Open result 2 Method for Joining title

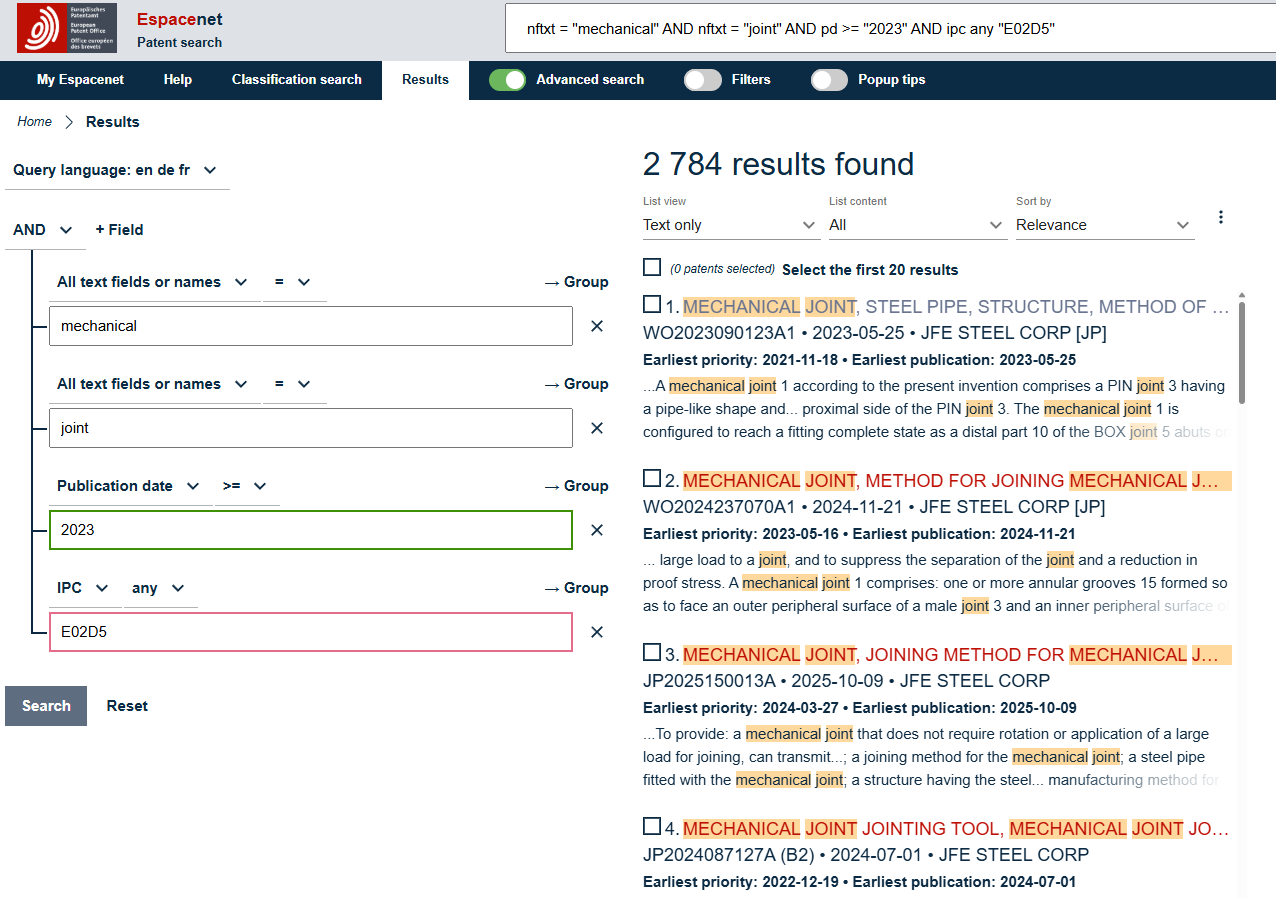coord(956,481)
